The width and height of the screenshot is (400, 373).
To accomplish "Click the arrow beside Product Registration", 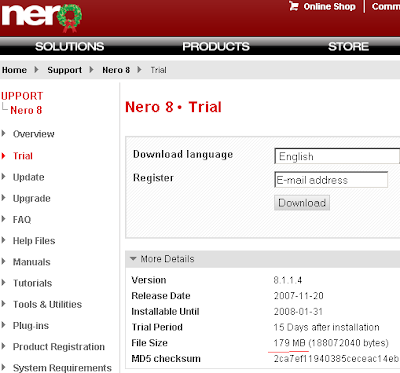I will pyautogui.click(x=4, y=346).
